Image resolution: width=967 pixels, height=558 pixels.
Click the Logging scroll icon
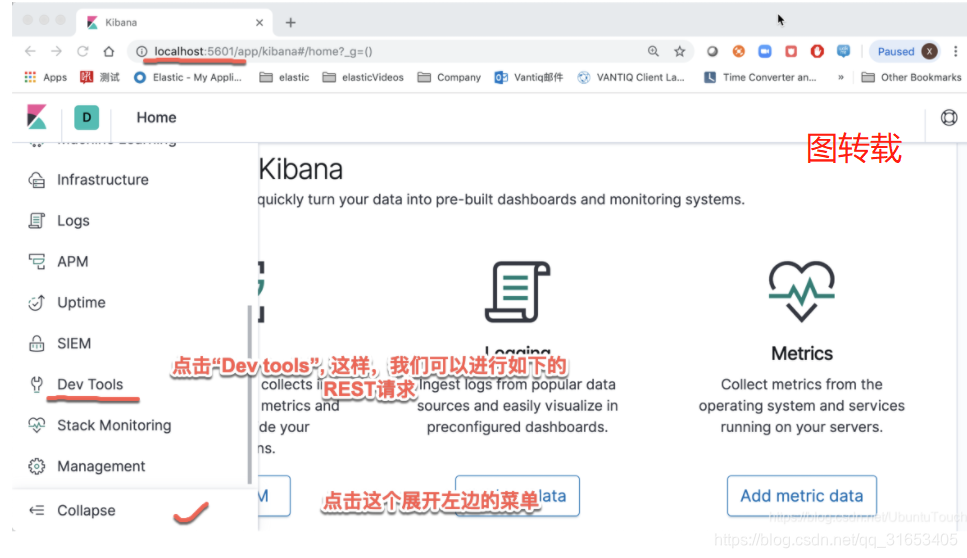click(517, 292)
